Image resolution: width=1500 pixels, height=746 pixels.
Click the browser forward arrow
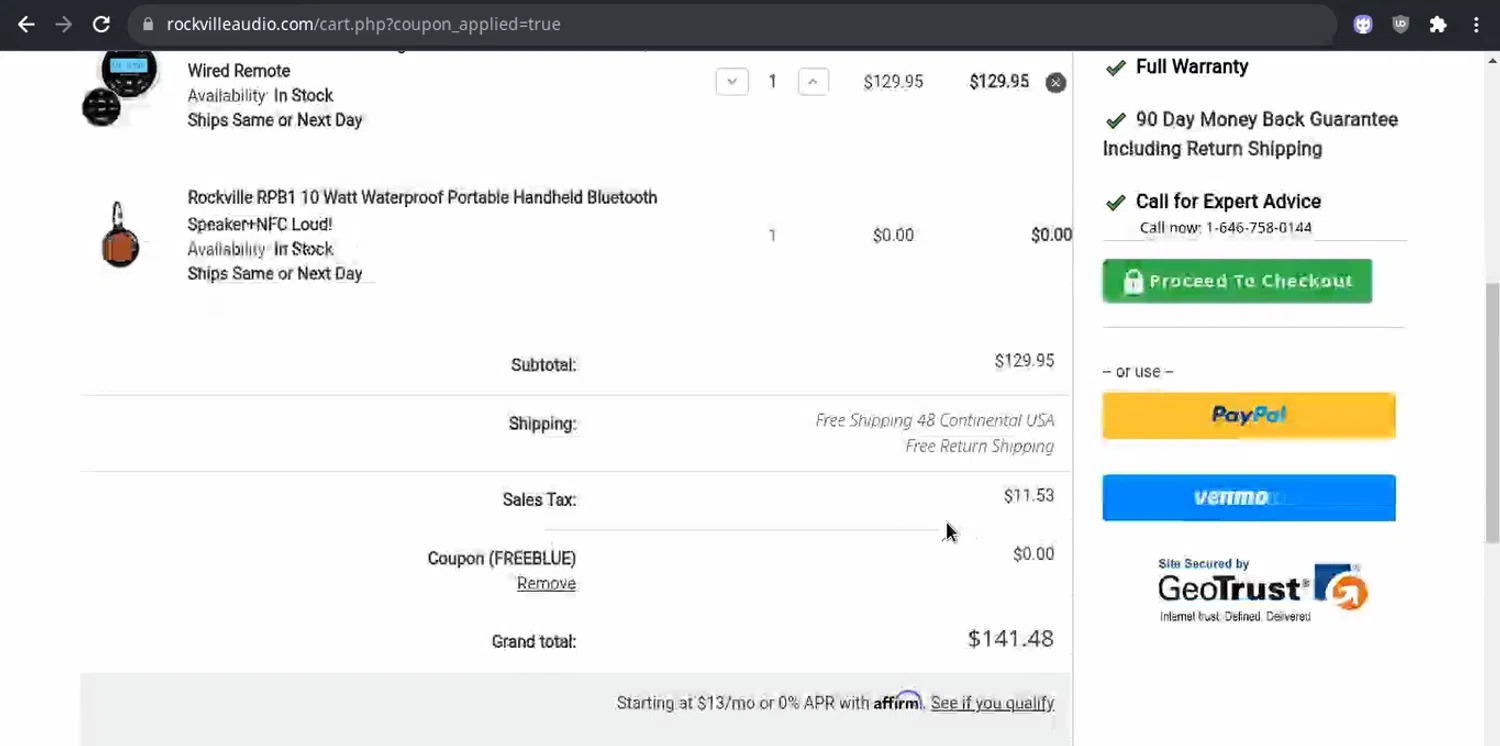coord(64,24)
